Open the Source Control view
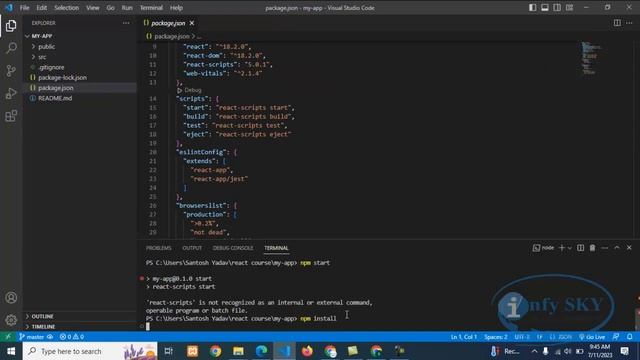640x360 pixels. coord(11,71)
